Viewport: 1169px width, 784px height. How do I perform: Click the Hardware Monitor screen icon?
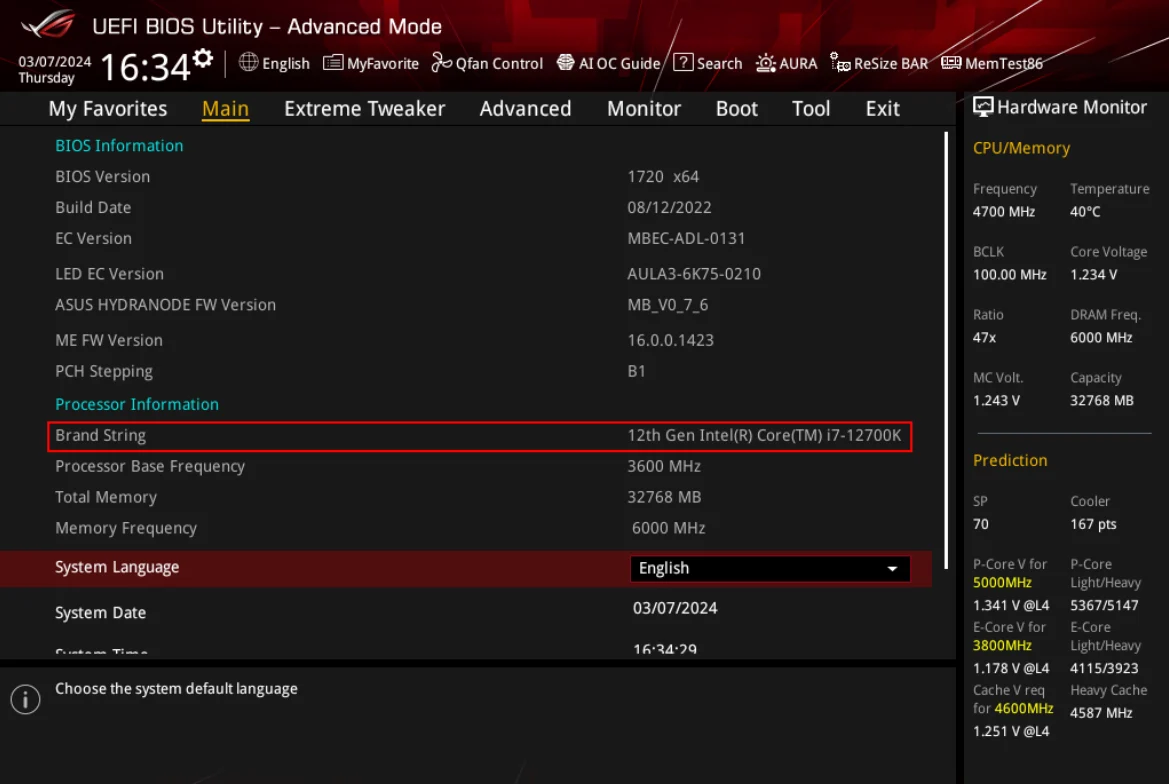[983, 107]
